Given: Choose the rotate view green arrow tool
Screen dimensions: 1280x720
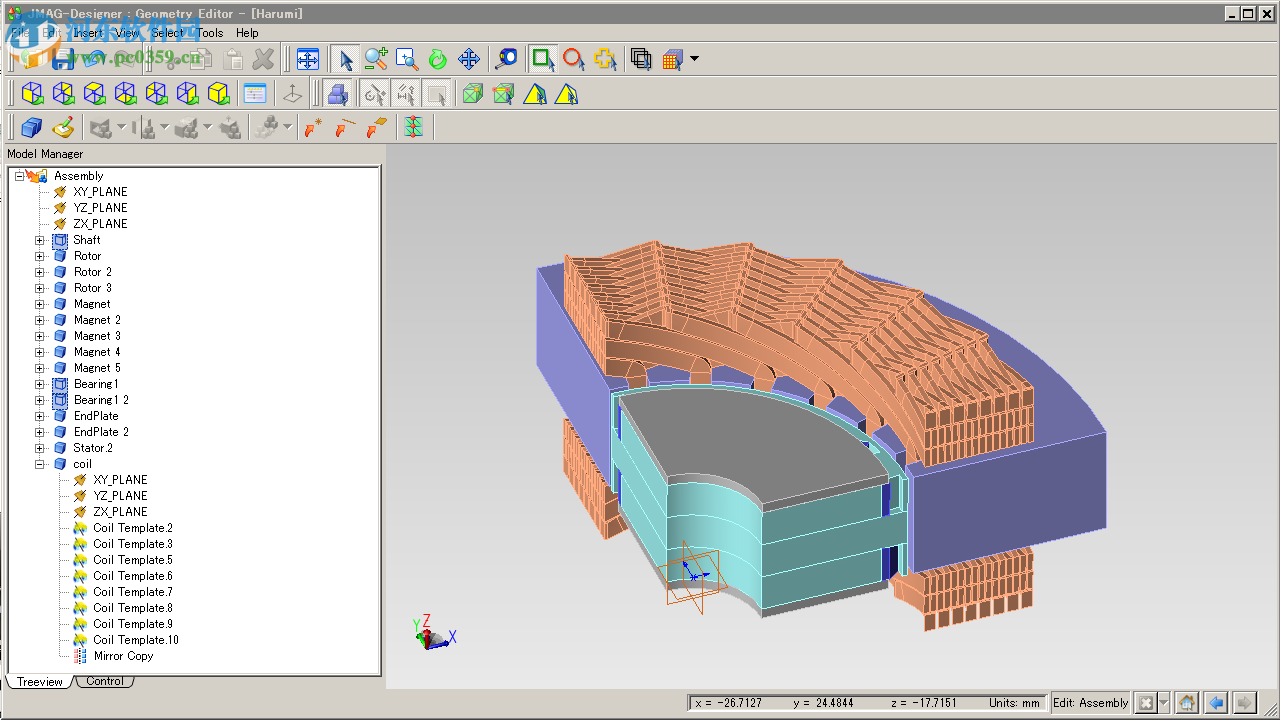Looking at the screenshot, I should coord(438,59).
